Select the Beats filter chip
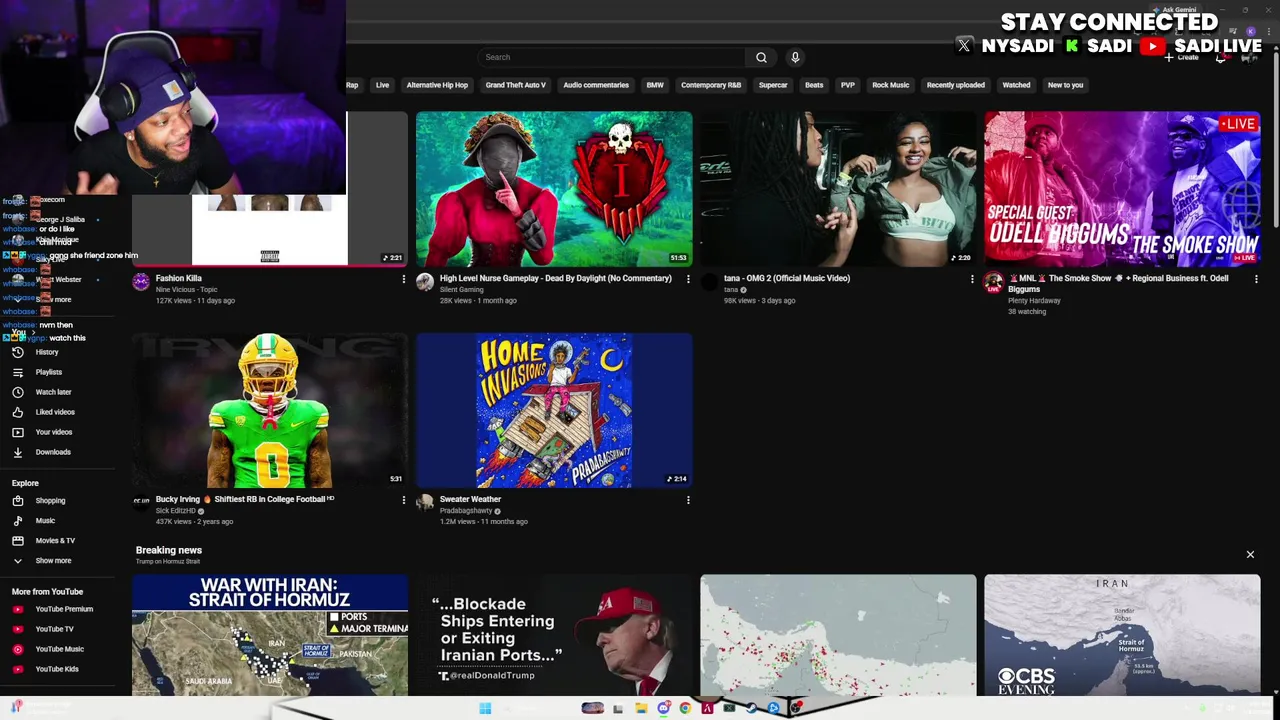The width and height of the screenshot is (1280, 720). click(x=814, y=85)
